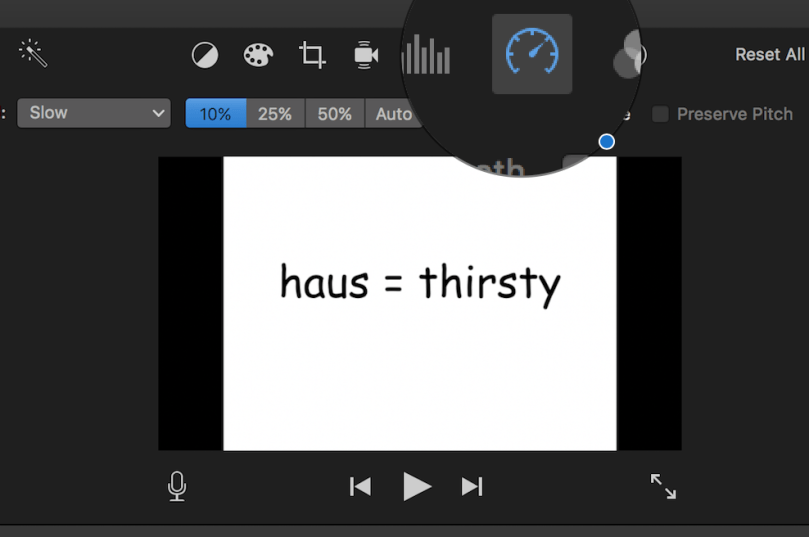The height and width of the screenshot is (537, 809).
Task: Select the 25% speed option
Action: tap(275, 114)
